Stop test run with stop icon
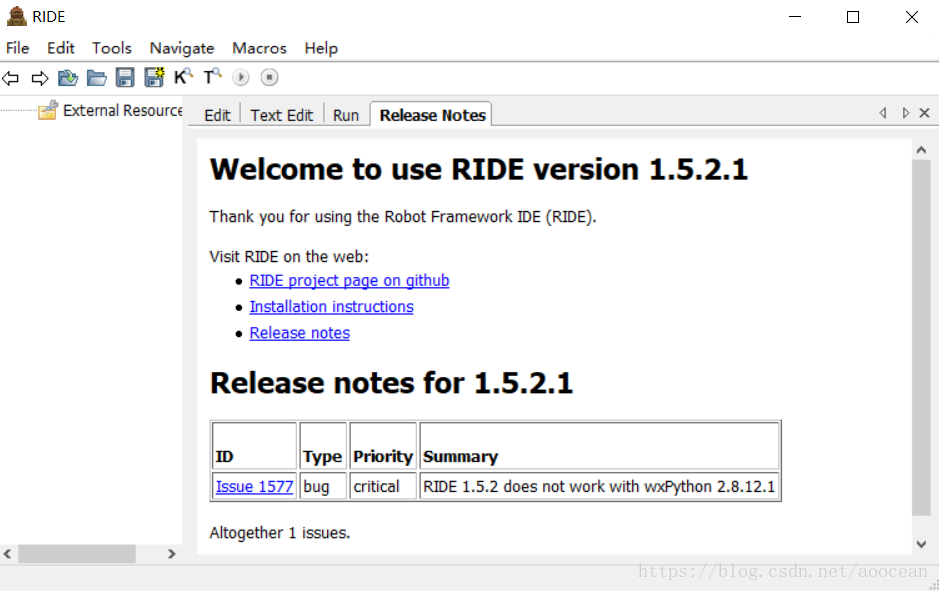 coord(269,77)
